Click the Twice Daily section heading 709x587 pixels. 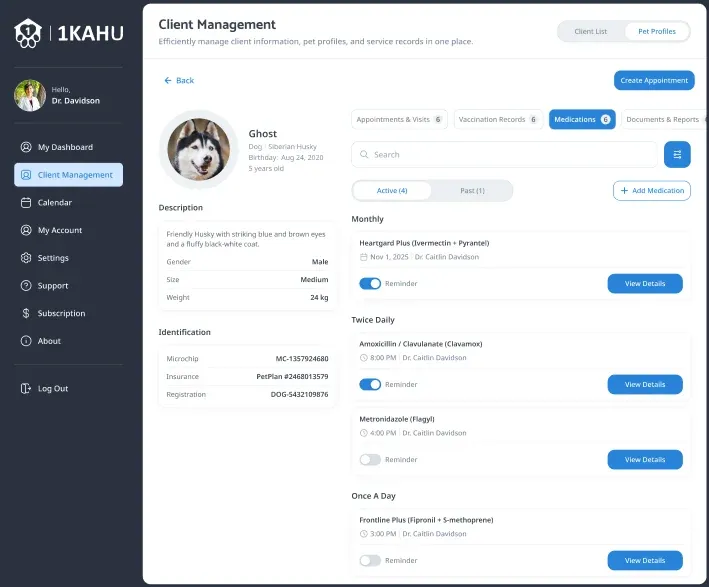(373, 320)
